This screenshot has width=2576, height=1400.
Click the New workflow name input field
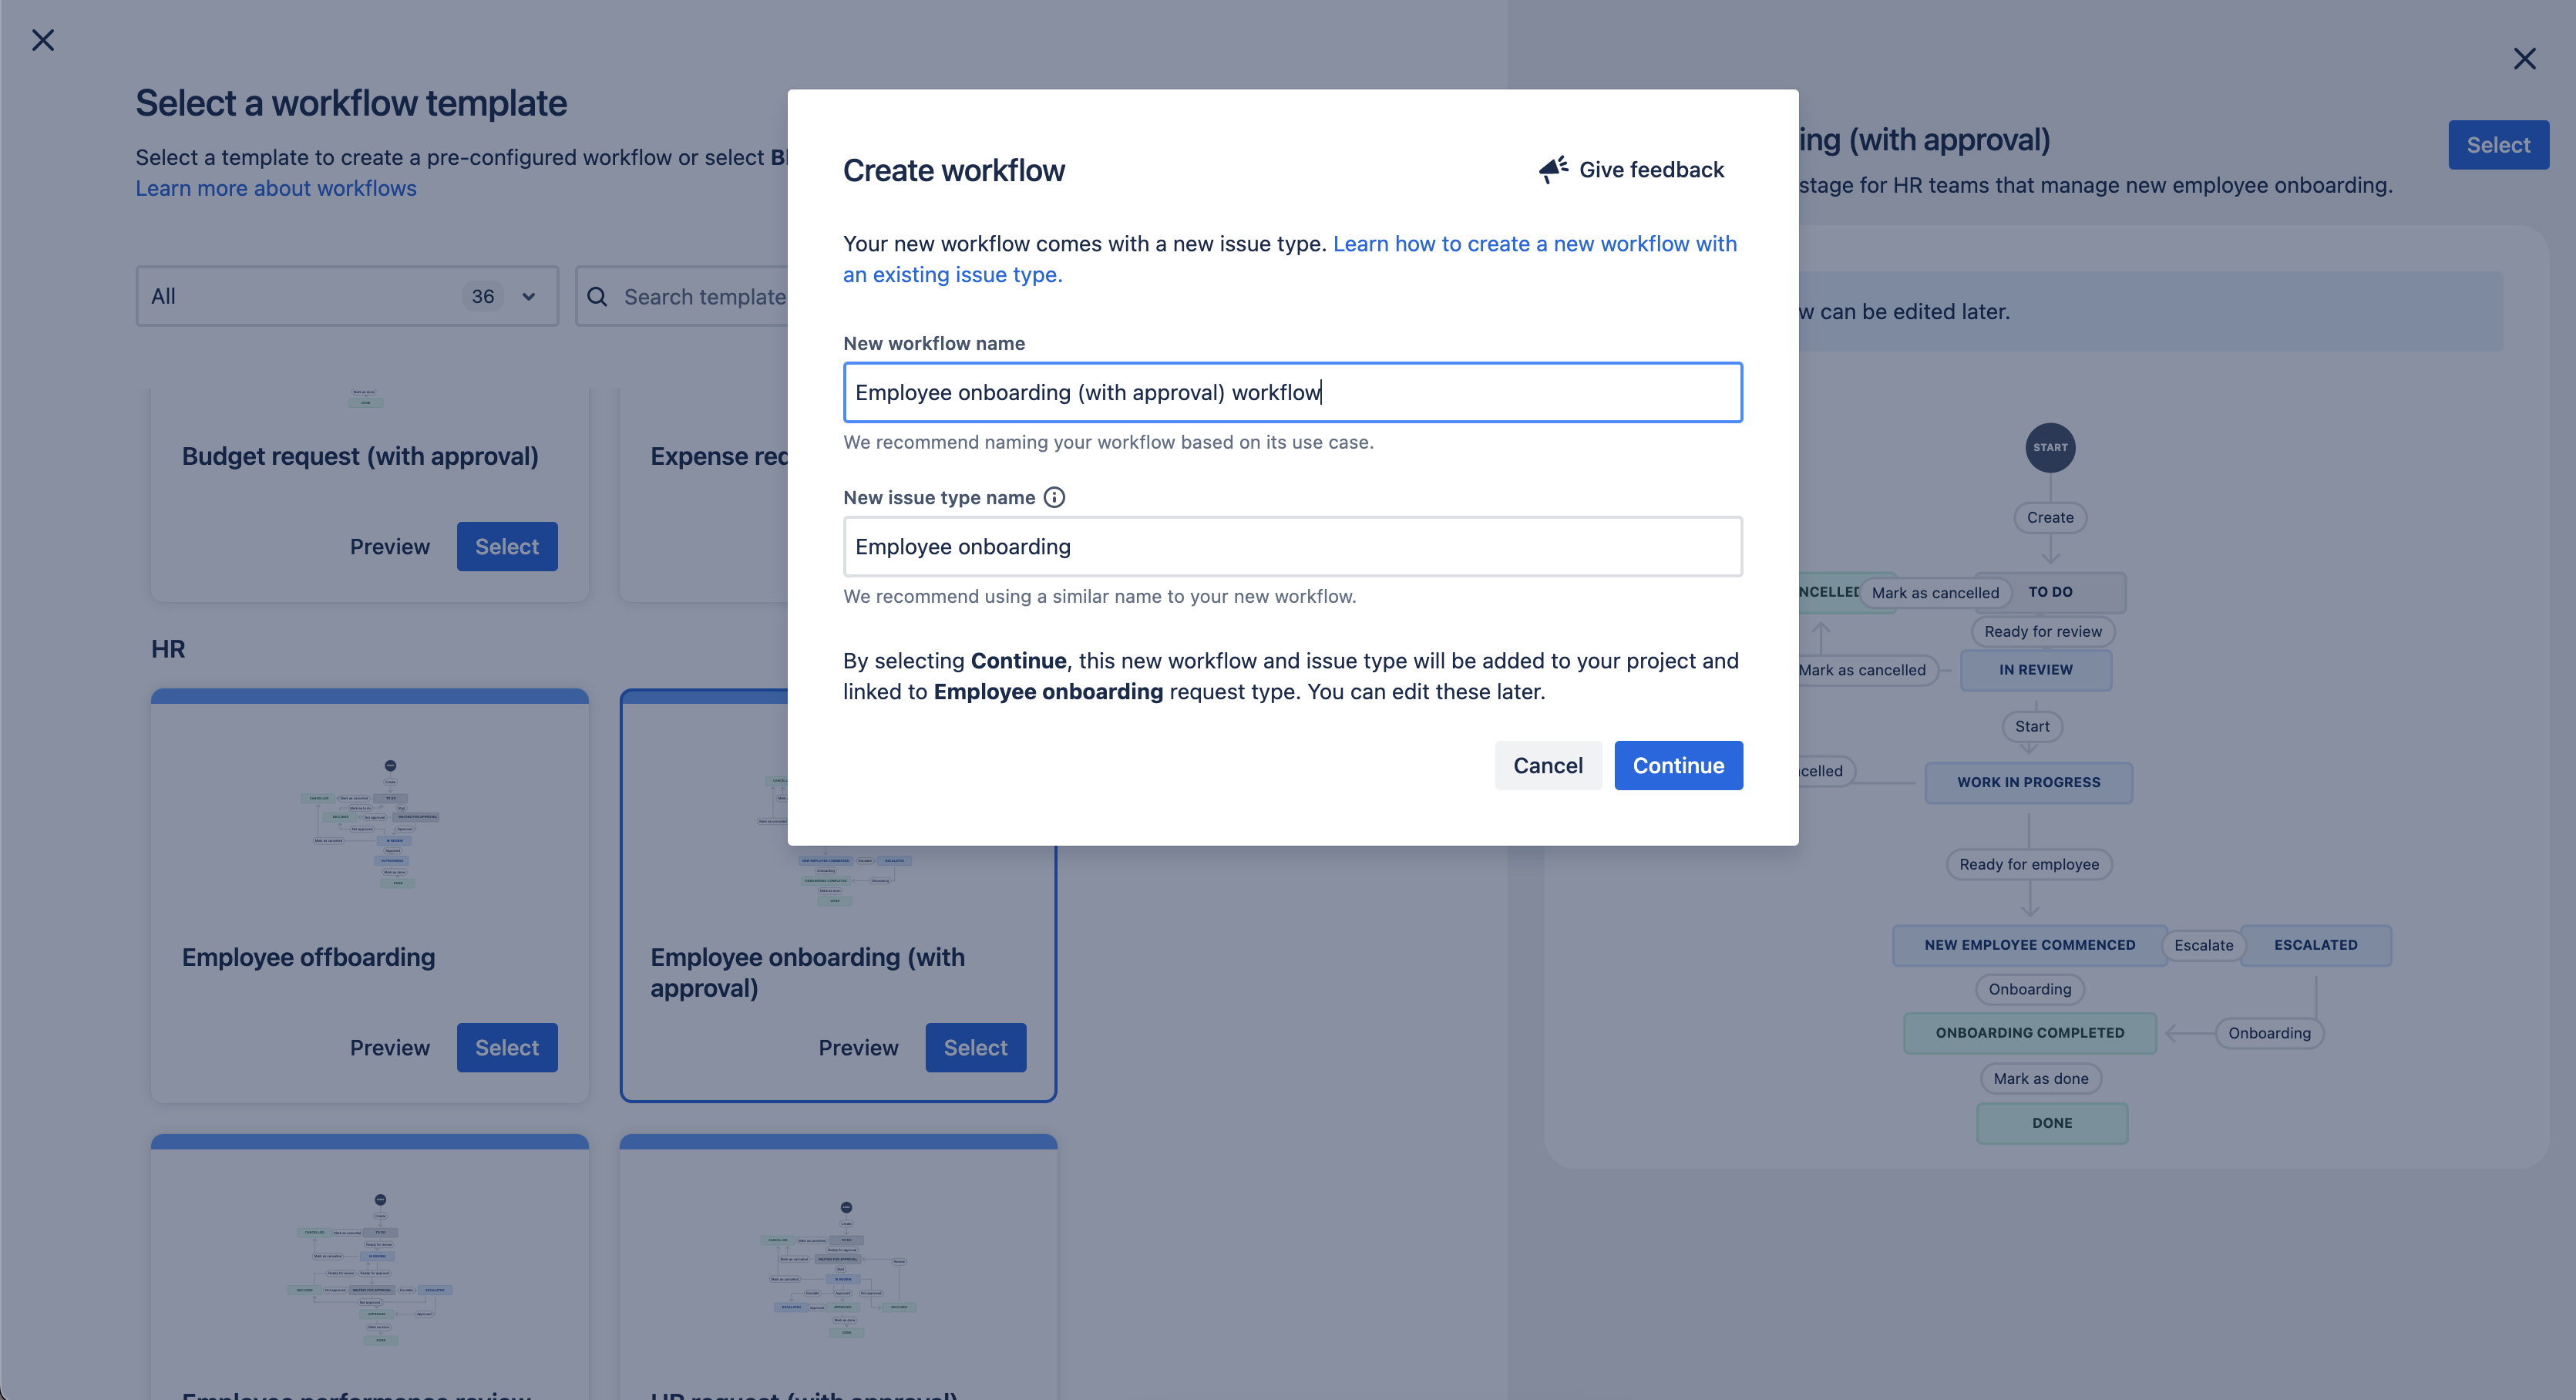tap(1292, 392)
